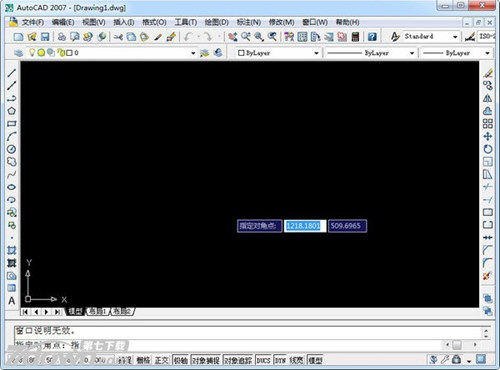Image resolution: width=500 pixels, height=370 pixels.
Task: Activate the Pan realtime tool
Action: pos(233,37)
